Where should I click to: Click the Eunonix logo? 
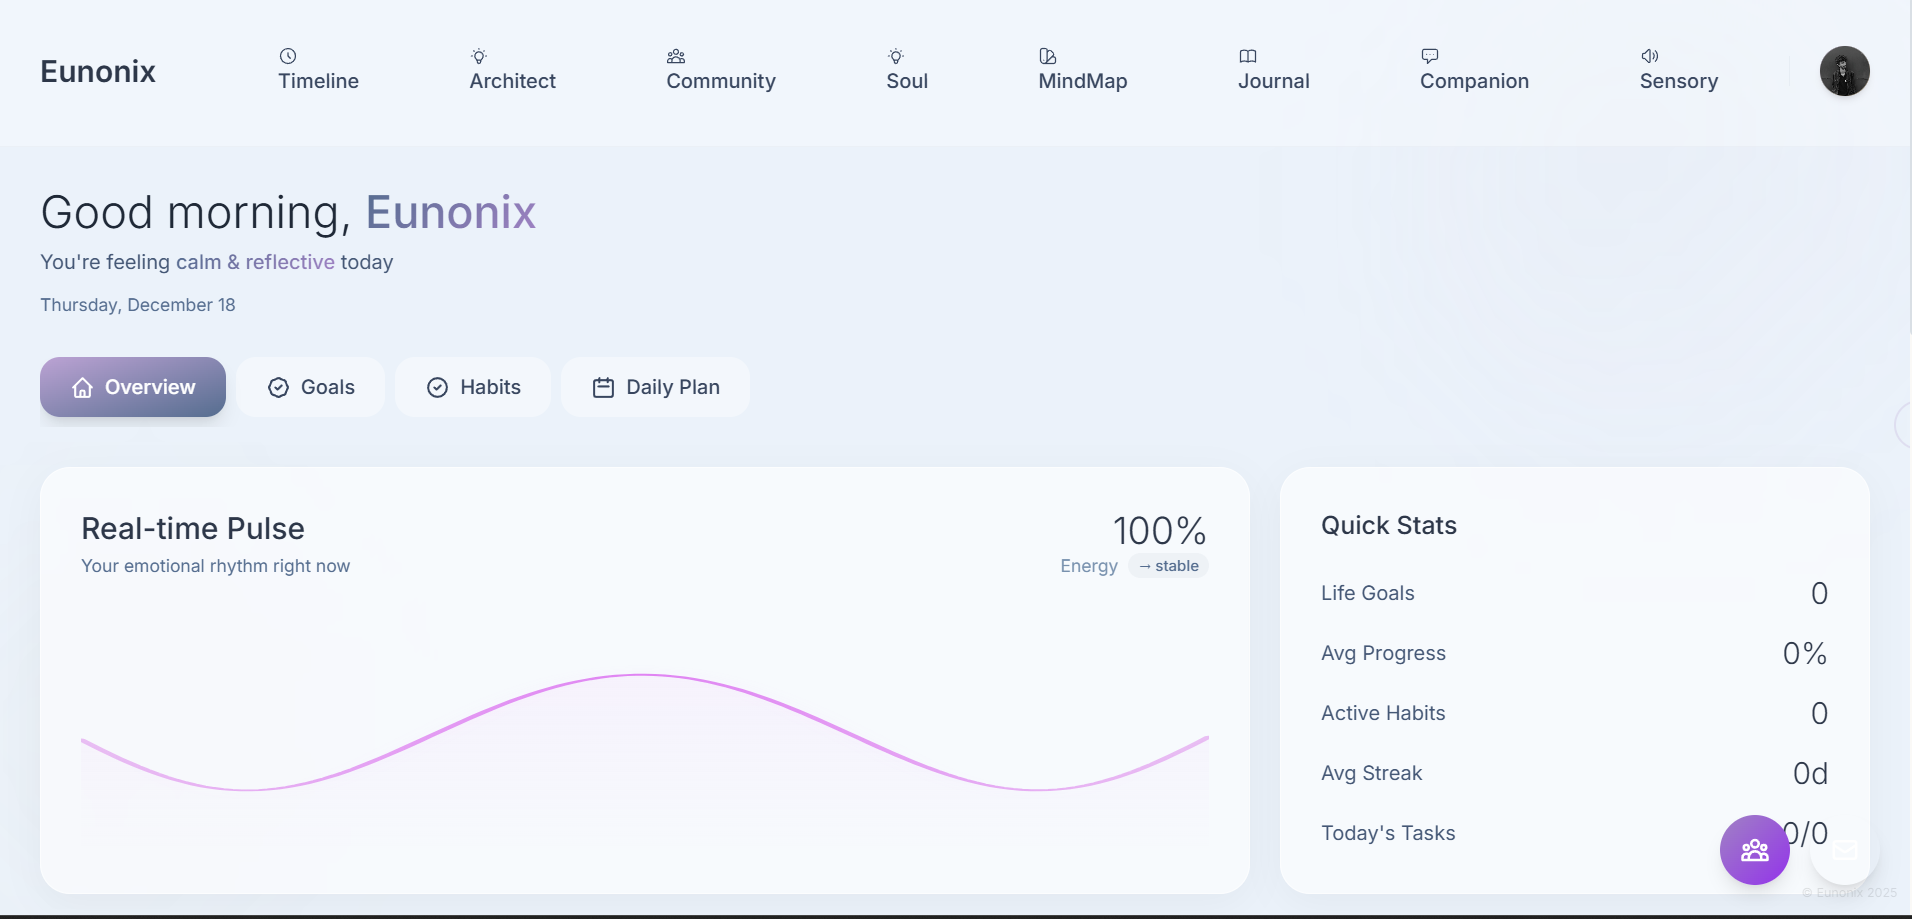point(98,71)
